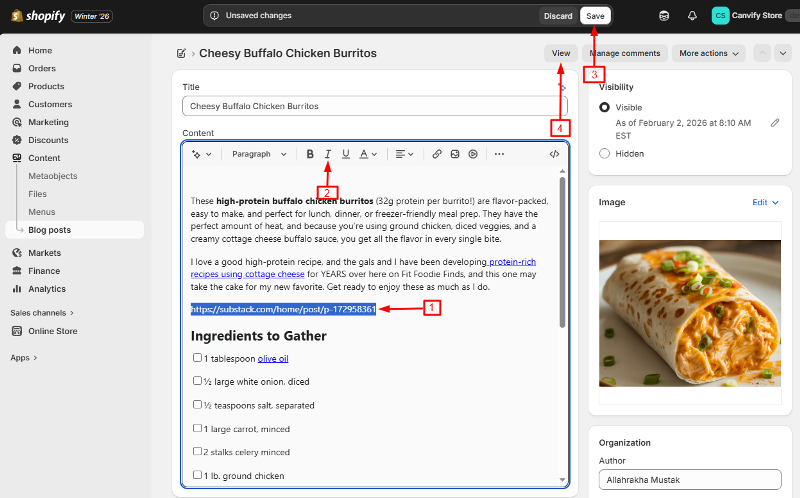The width and height of the screenshot is (800, 498).
Task: Expand Sales channels section
Action: 42,313
